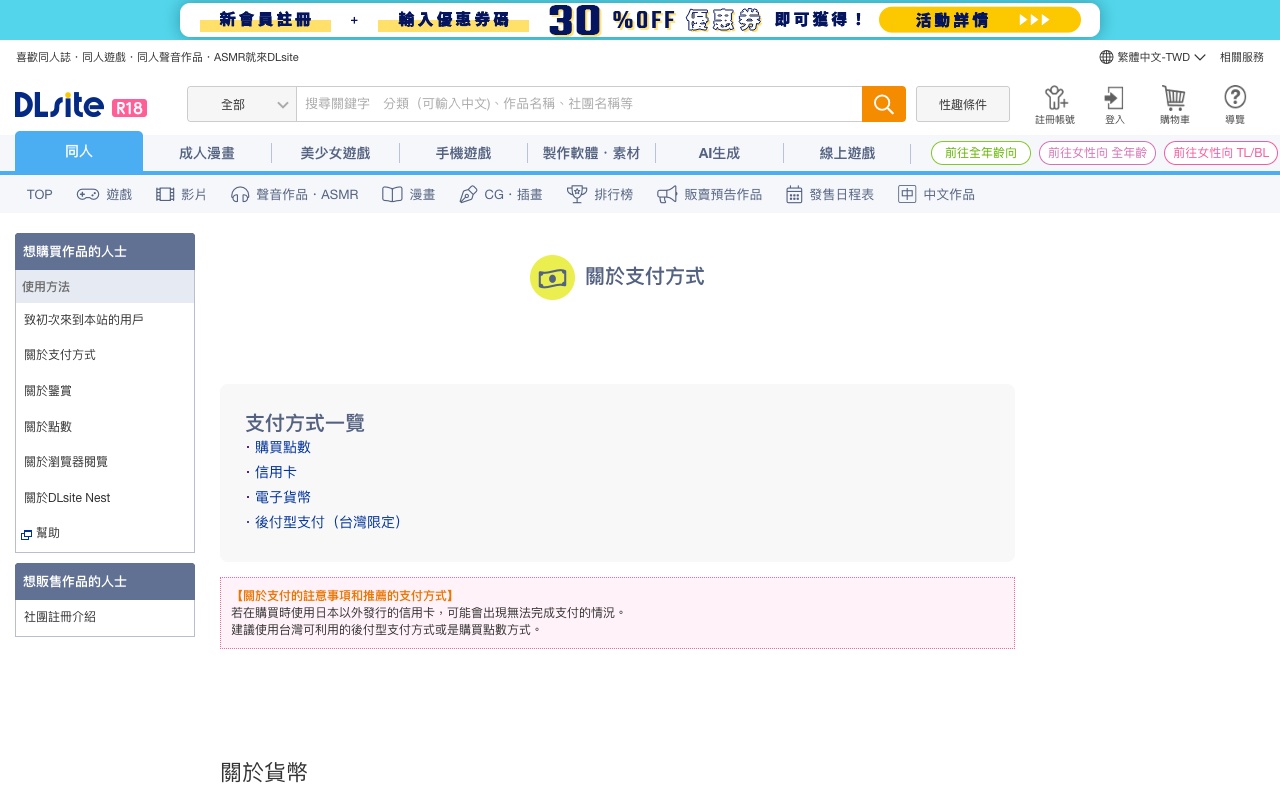Screen dimensions: 1280x800
Task: Click the orange search magnifier button
Action: coord(884,104)
